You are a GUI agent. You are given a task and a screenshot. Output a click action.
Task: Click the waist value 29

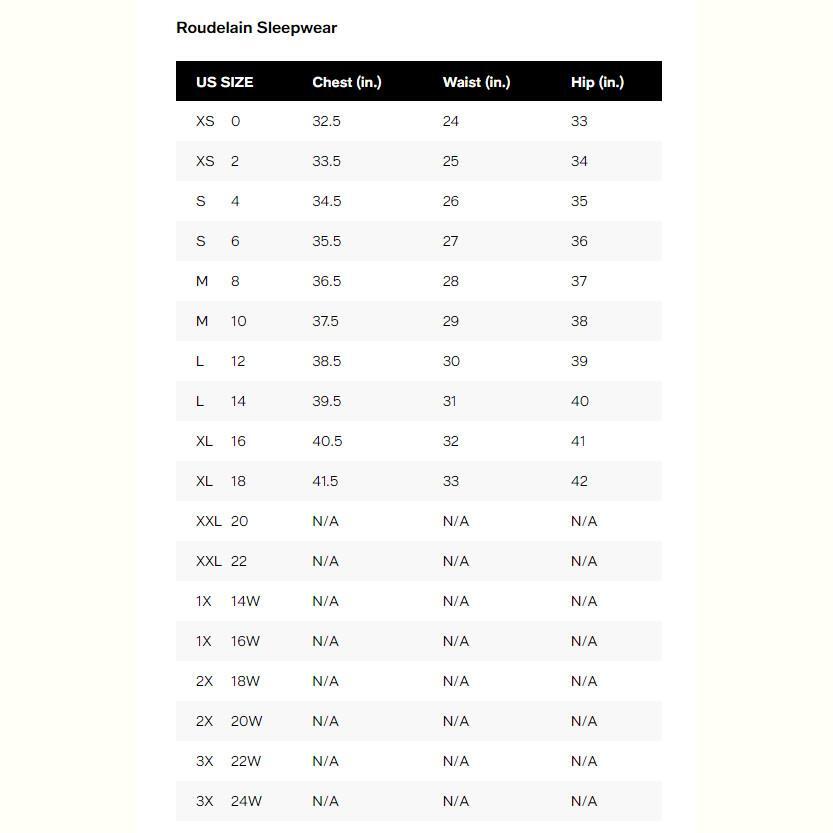[x=451, y=321]
